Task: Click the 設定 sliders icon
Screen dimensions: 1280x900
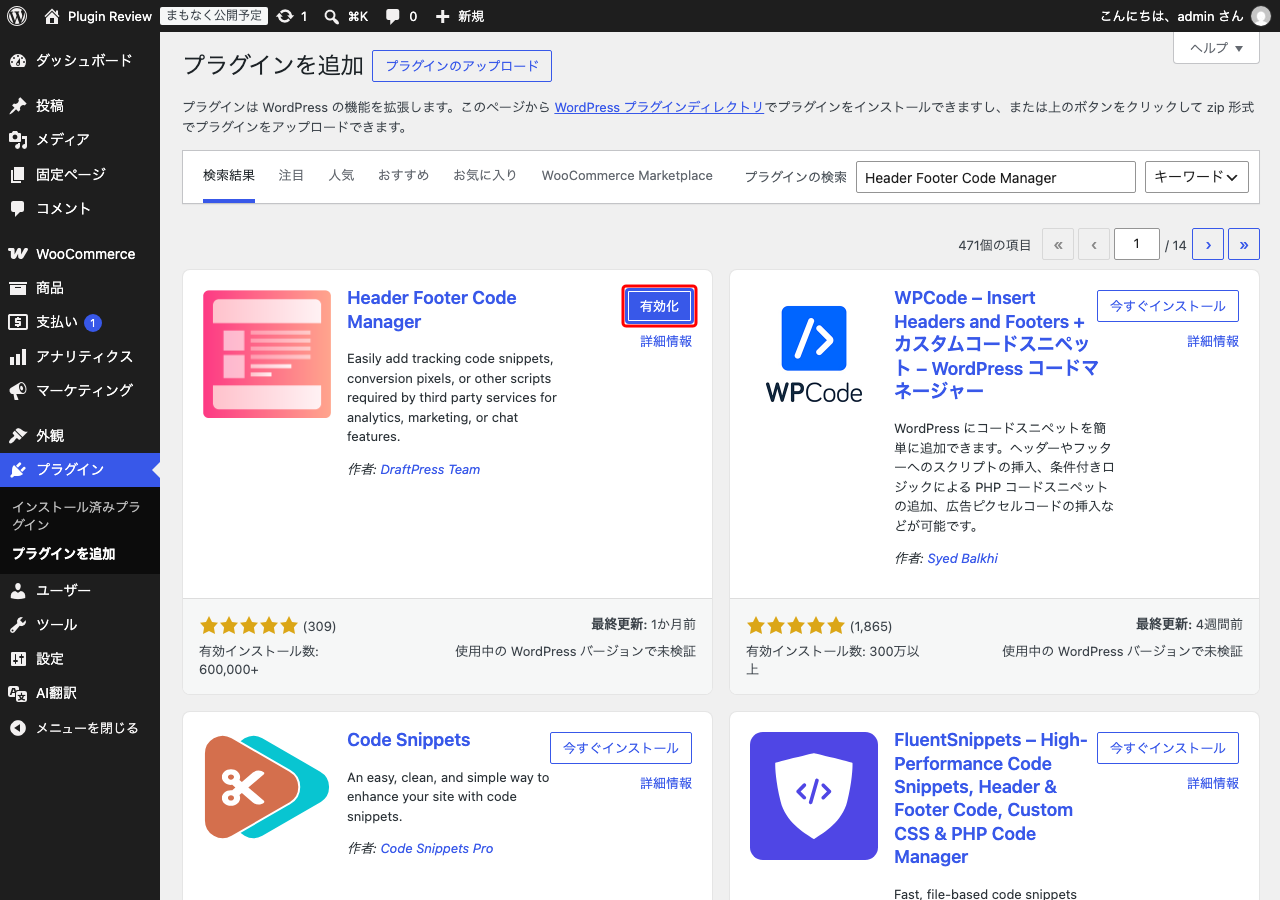Action: pos(18,659)
